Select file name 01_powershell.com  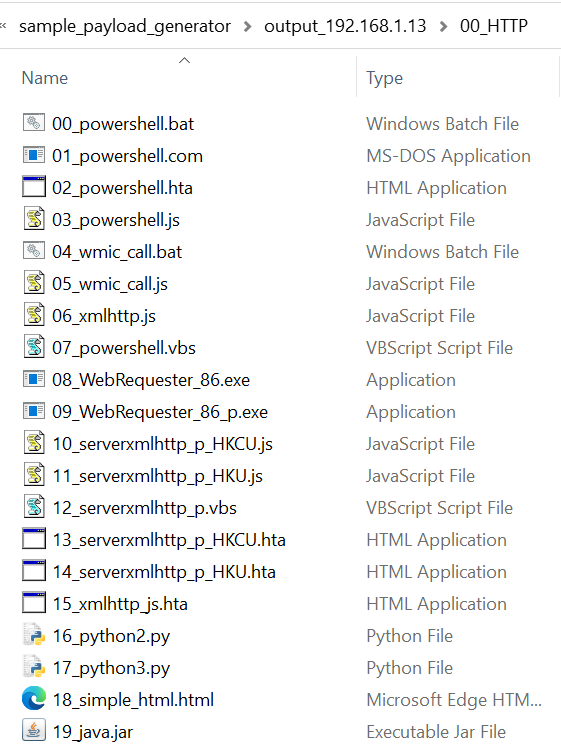click(x=127, y=156)
